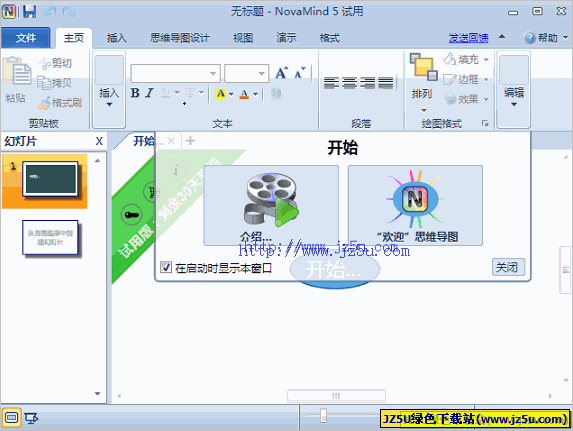Open the View (视图) tab

point(243,38)
